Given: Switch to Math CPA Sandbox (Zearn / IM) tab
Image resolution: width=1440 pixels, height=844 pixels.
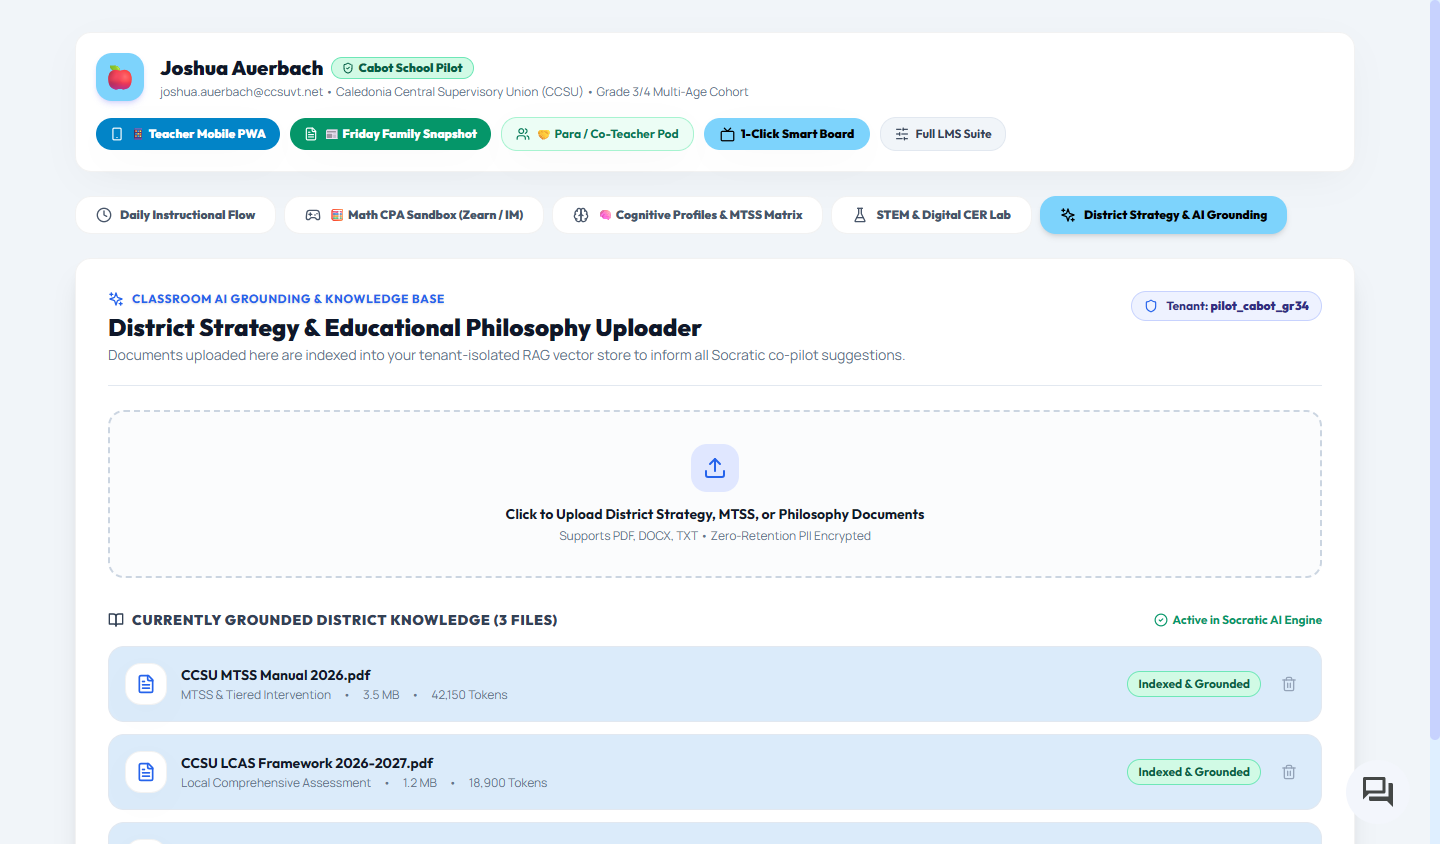Looking at the screenshot, I should click(414, 215).
